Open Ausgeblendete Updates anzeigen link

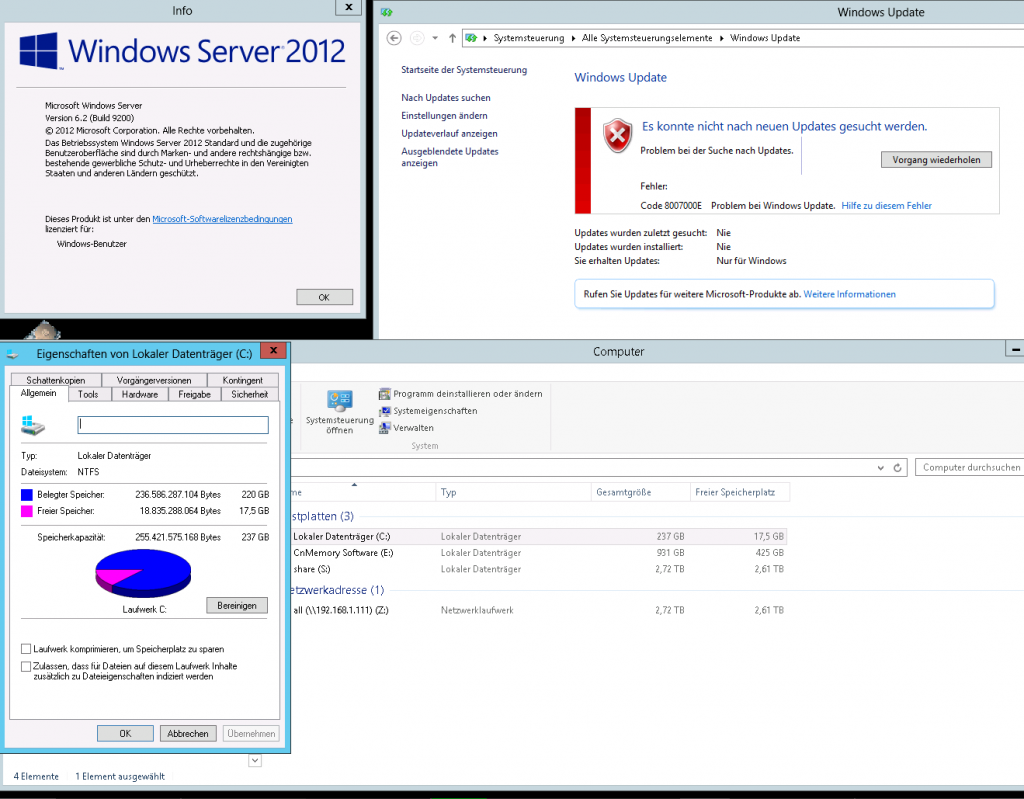(x=450, y=157)
